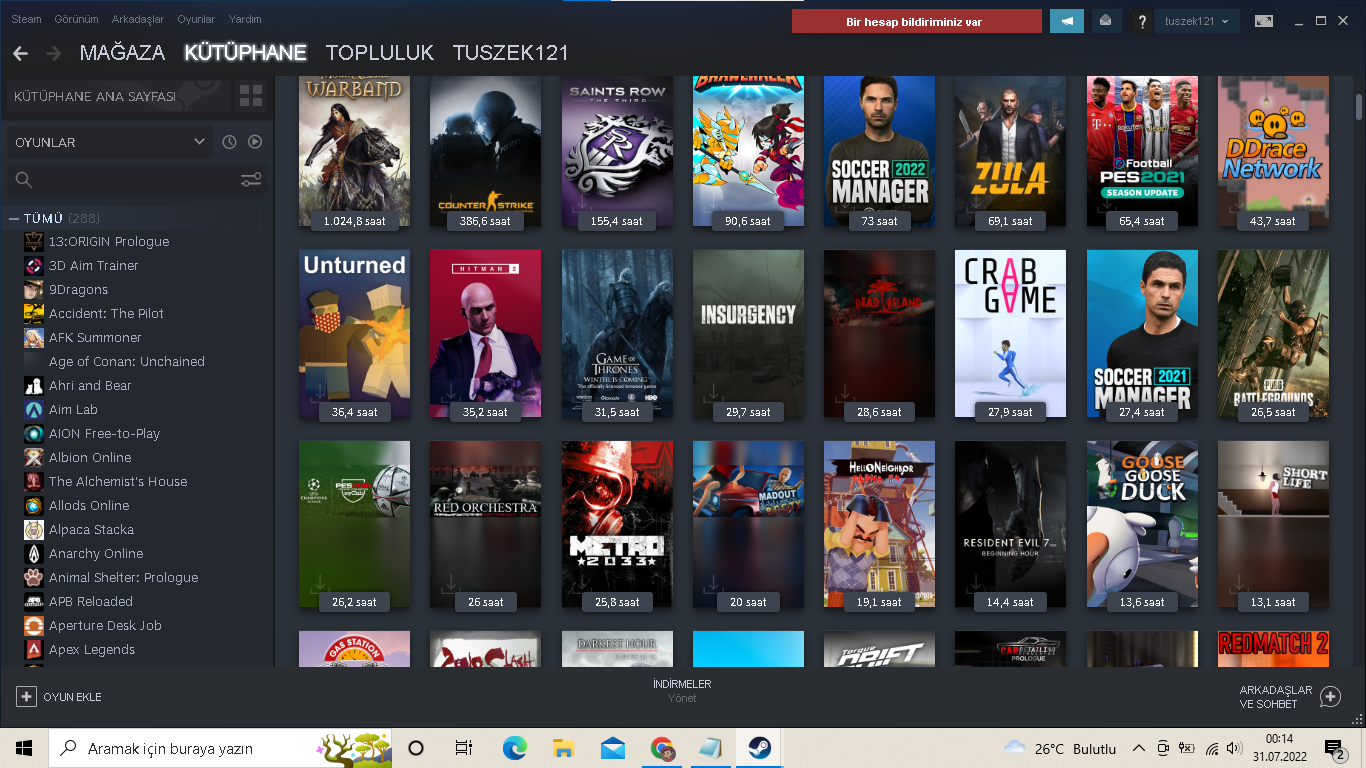This screenshot has width=1366, height=768.
Task: Open Google Chrome in the taskbar
Action: coord(662,748)
